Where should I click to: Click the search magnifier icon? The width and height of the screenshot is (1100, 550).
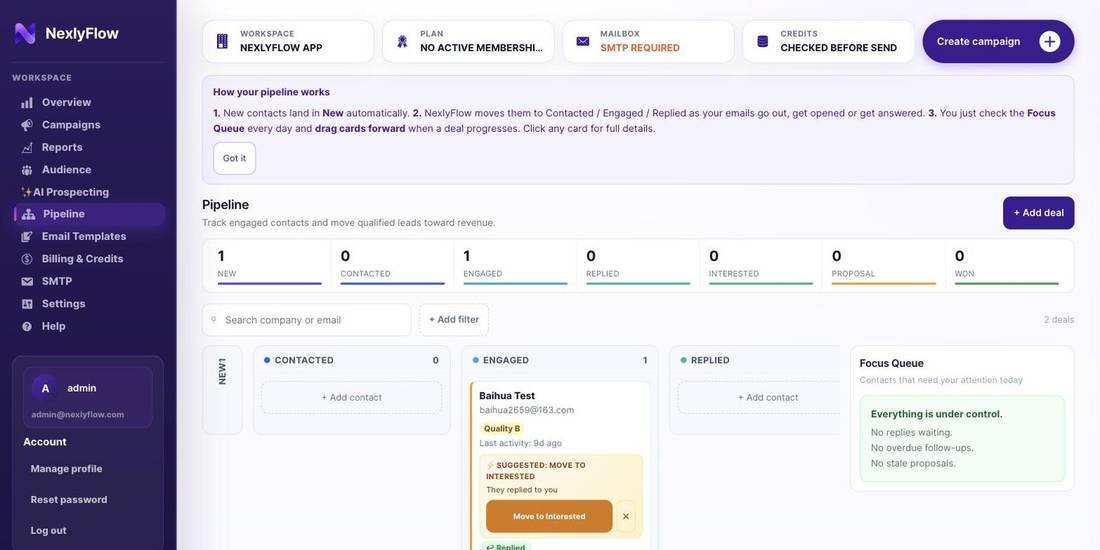[214, 319]
